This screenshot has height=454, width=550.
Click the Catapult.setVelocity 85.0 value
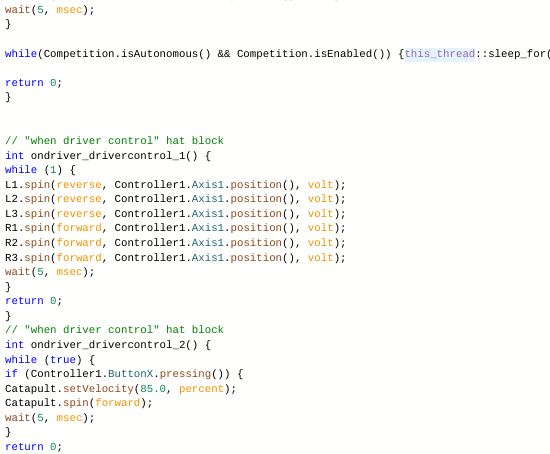click(153, 389)
